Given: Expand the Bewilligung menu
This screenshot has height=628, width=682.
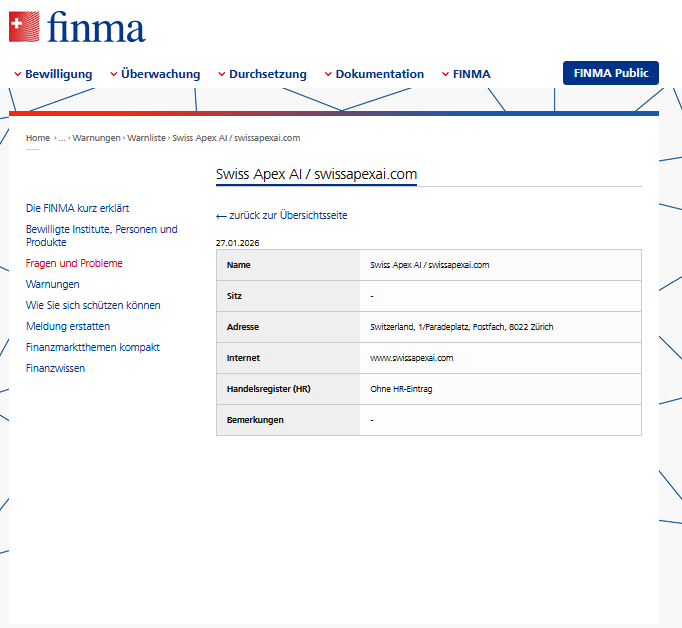Looking at the screenshot, I should [x=53, y=74].
